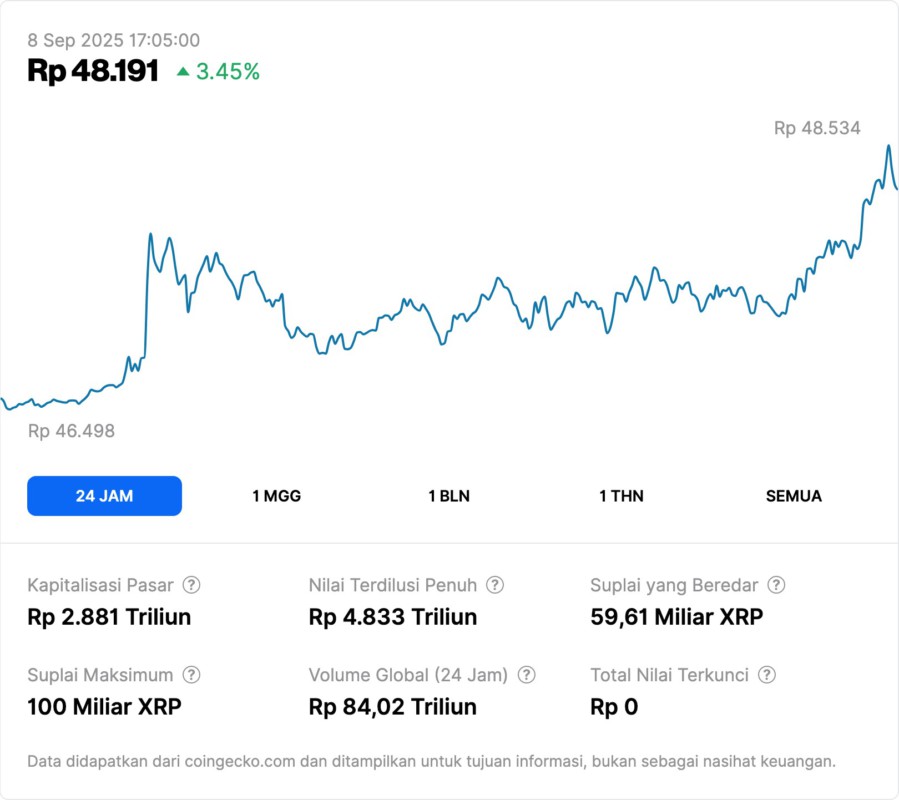Switch chart to 1 MGG range
Screen dimensions: 899x800
point(276,496)
